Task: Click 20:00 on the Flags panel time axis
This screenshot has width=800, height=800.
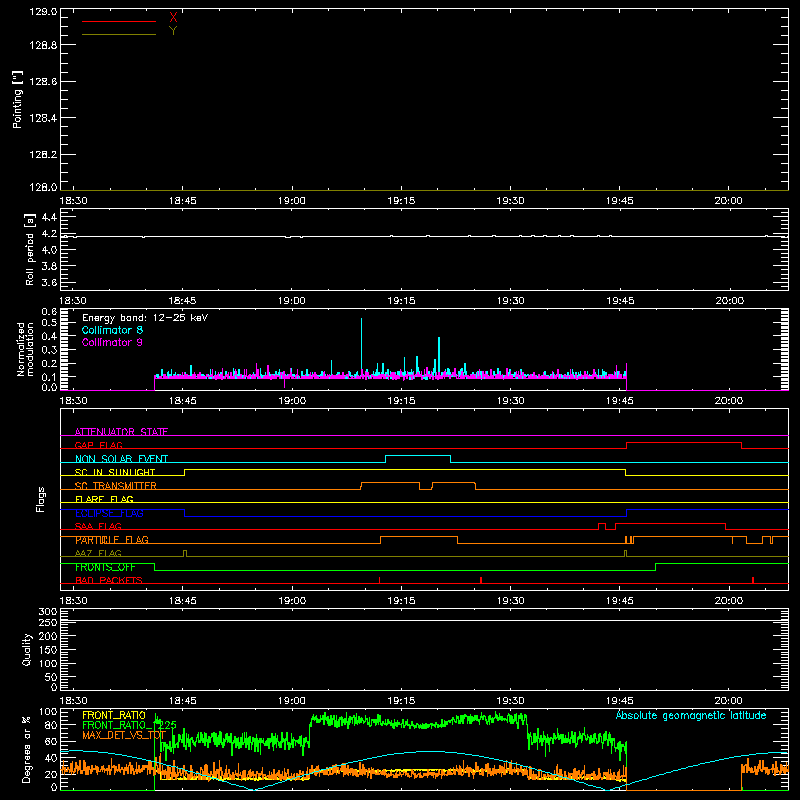Action: pos(729,601)
